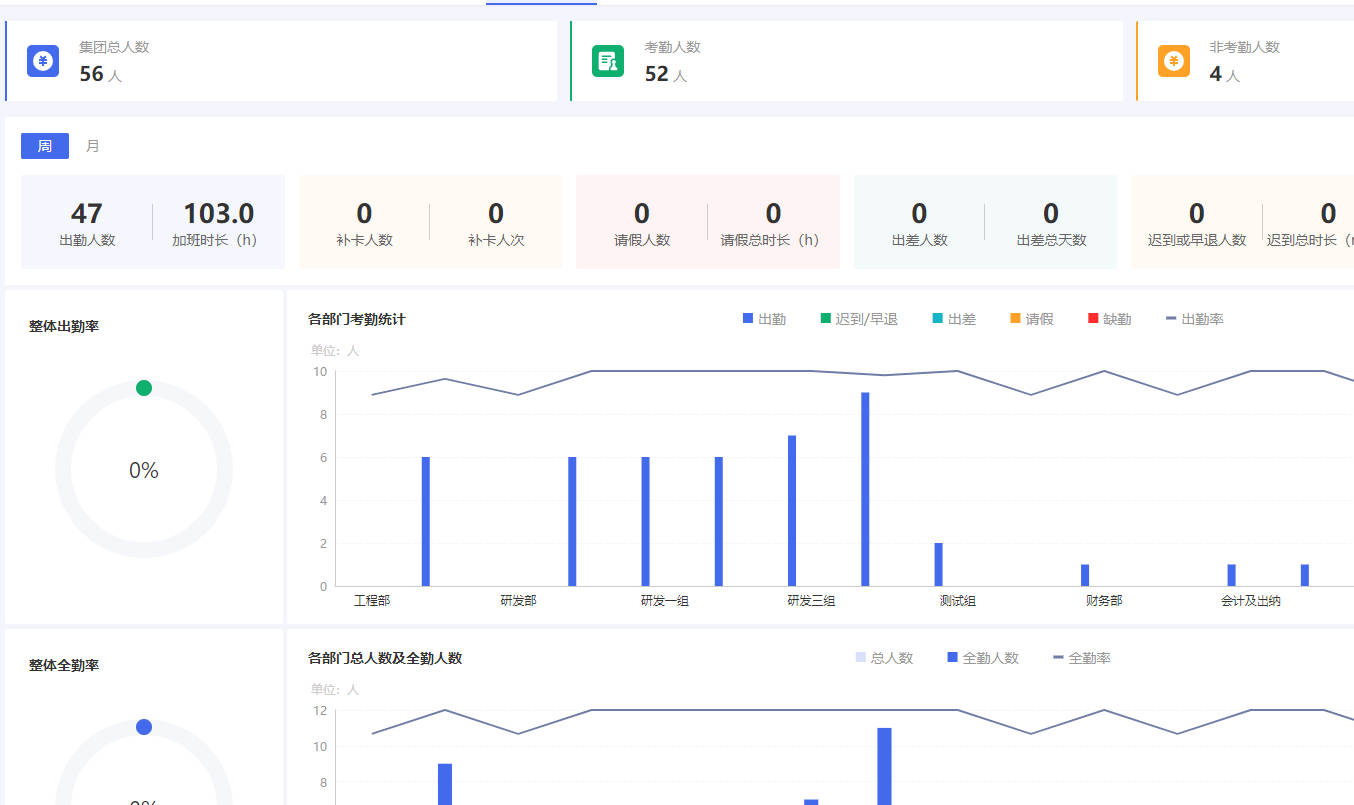The height and width of the screenshot is (805, 1354).
Task: Click the 103.0 加班时长 value
Action: point(219,213)
